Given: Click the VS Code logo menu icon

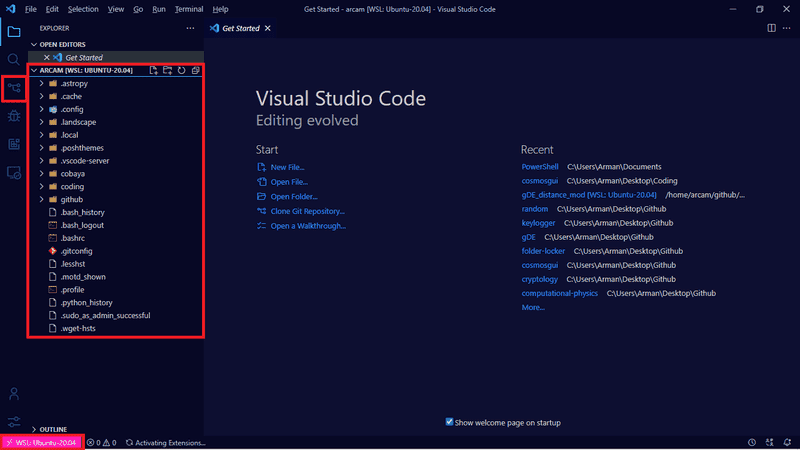Looking at the screenshot, I should (x=11, y=9).
